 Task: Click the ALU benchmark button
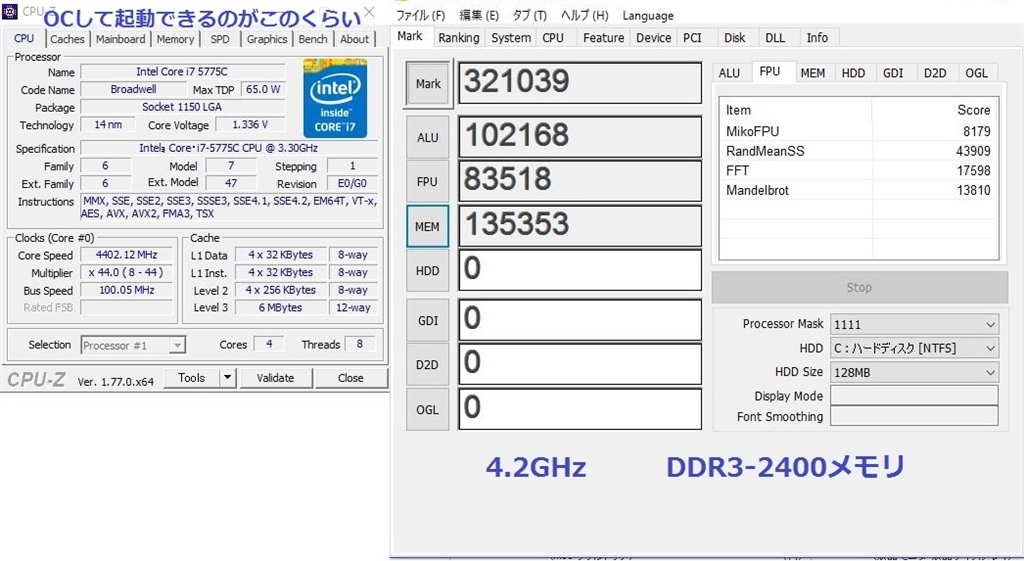click(428, 137)
